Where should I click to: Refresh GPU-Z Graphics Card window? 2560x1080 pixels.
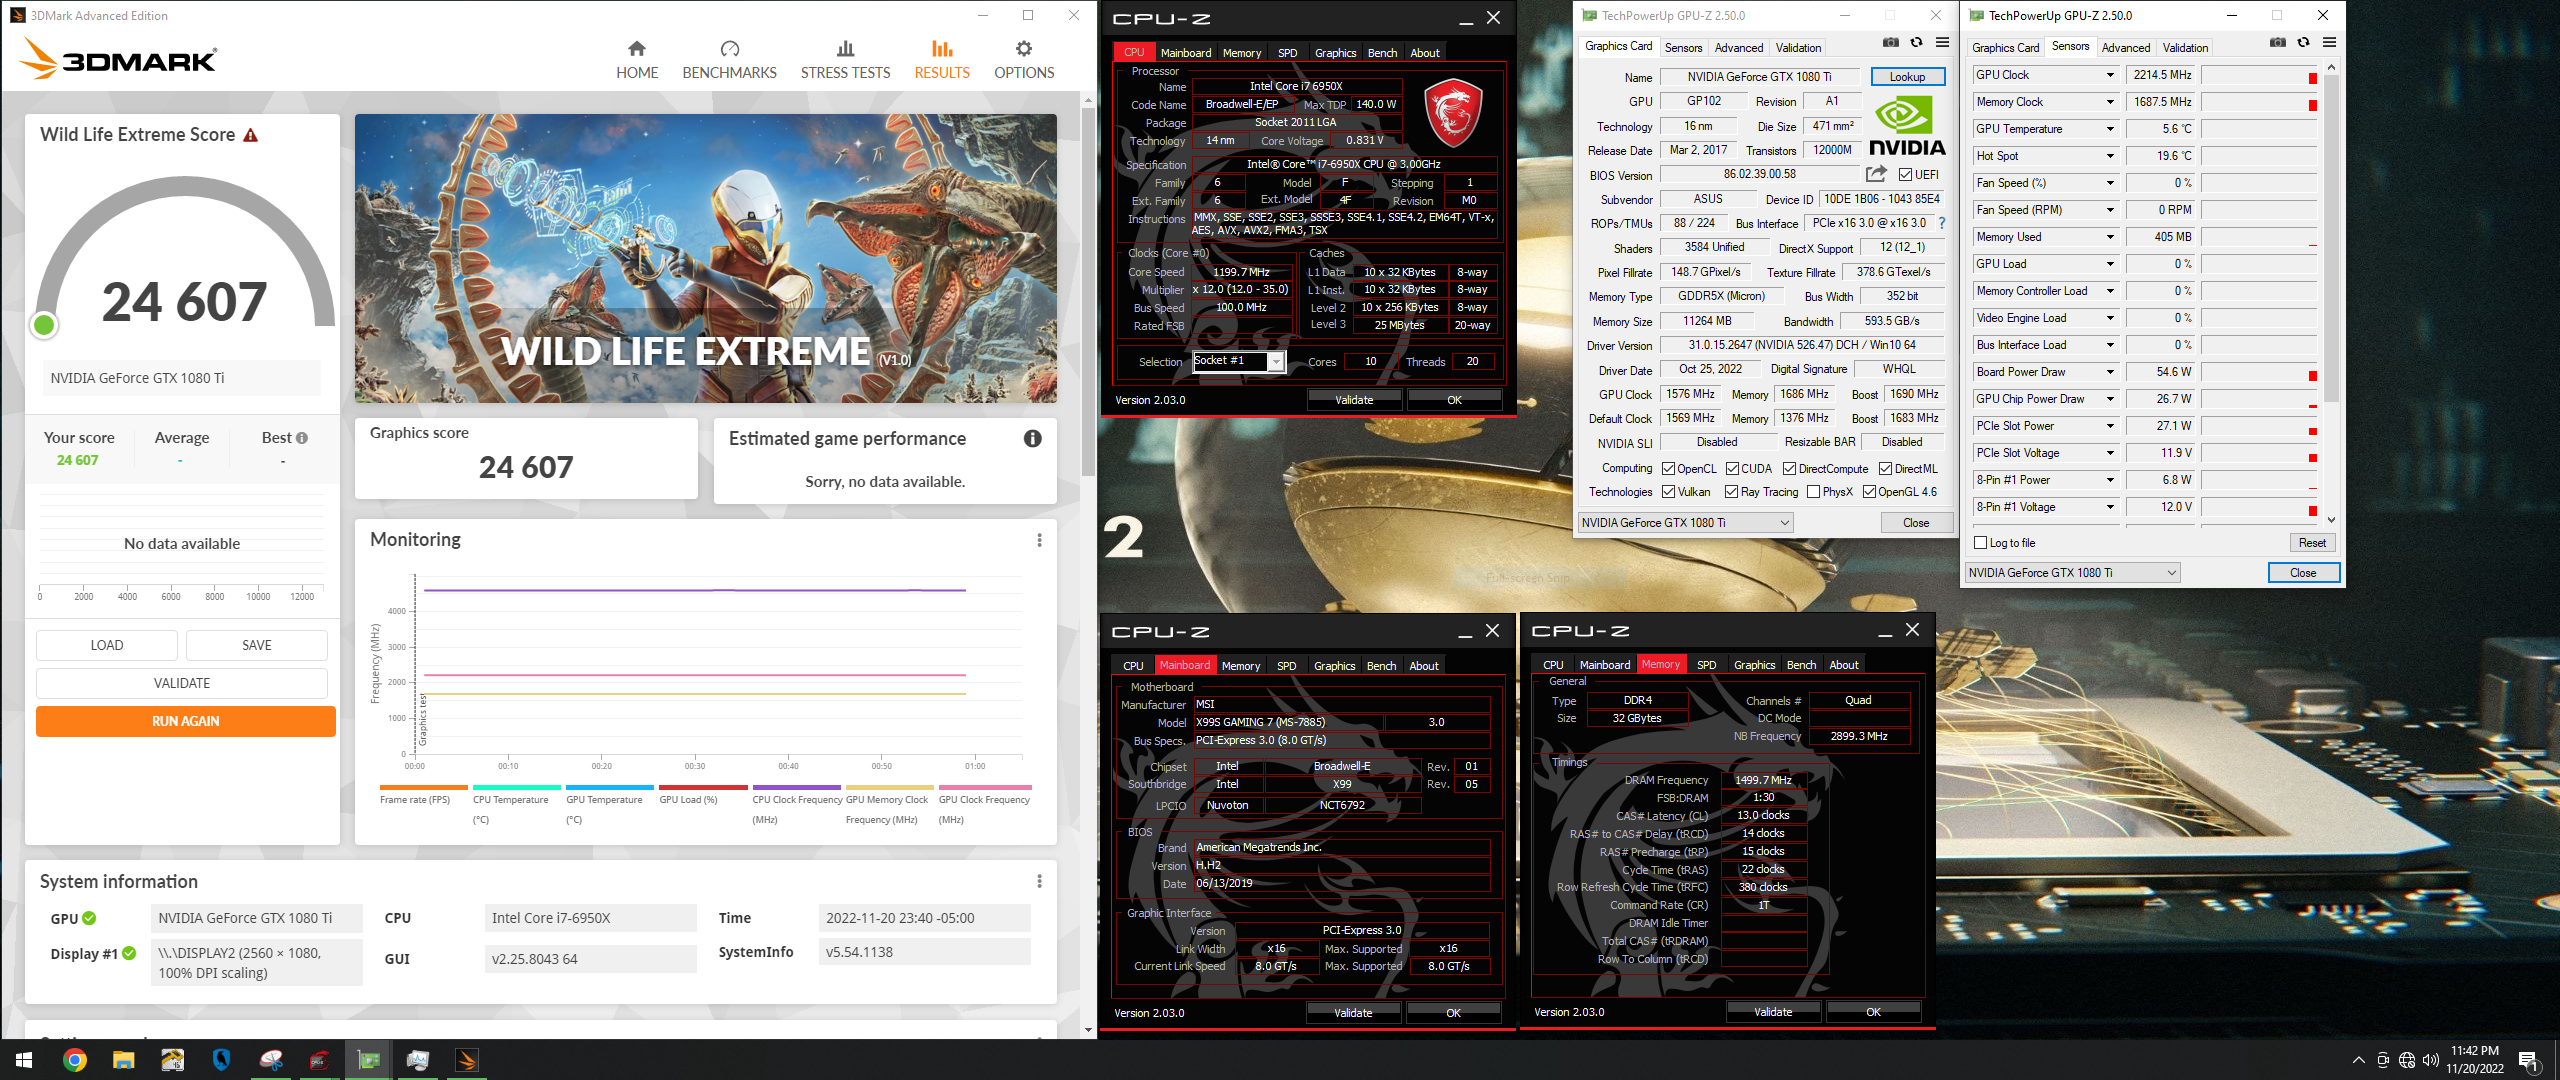[1916, 42]
